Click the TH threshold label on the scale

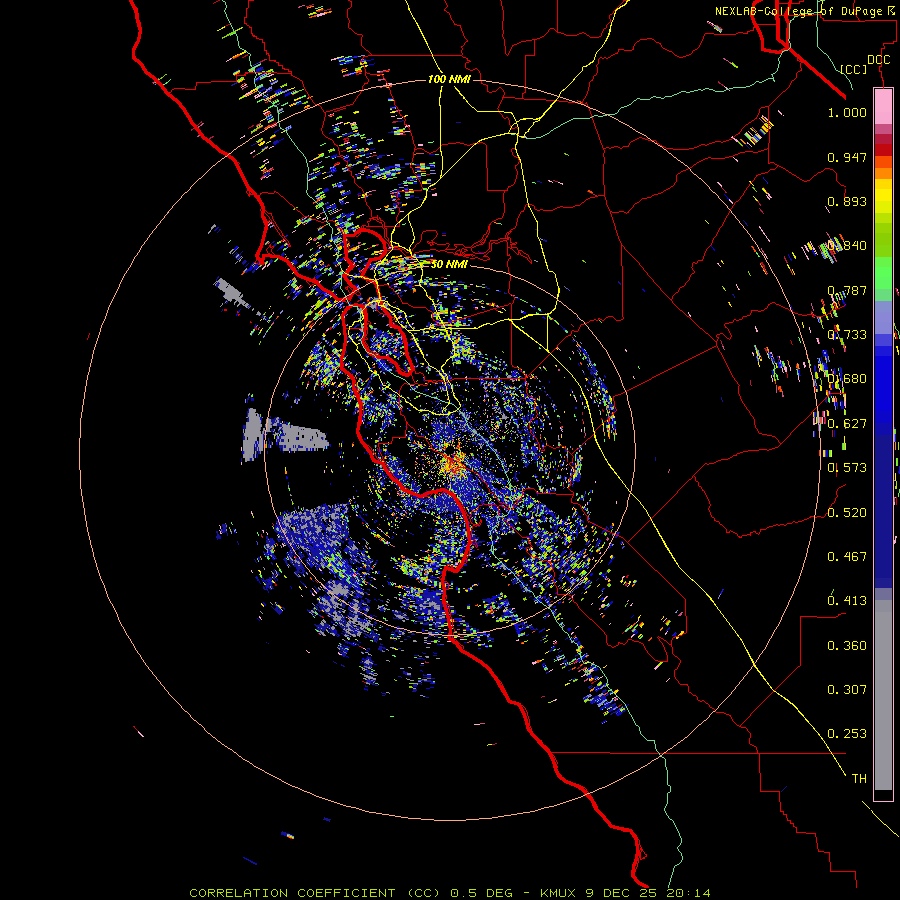[859, 779]
